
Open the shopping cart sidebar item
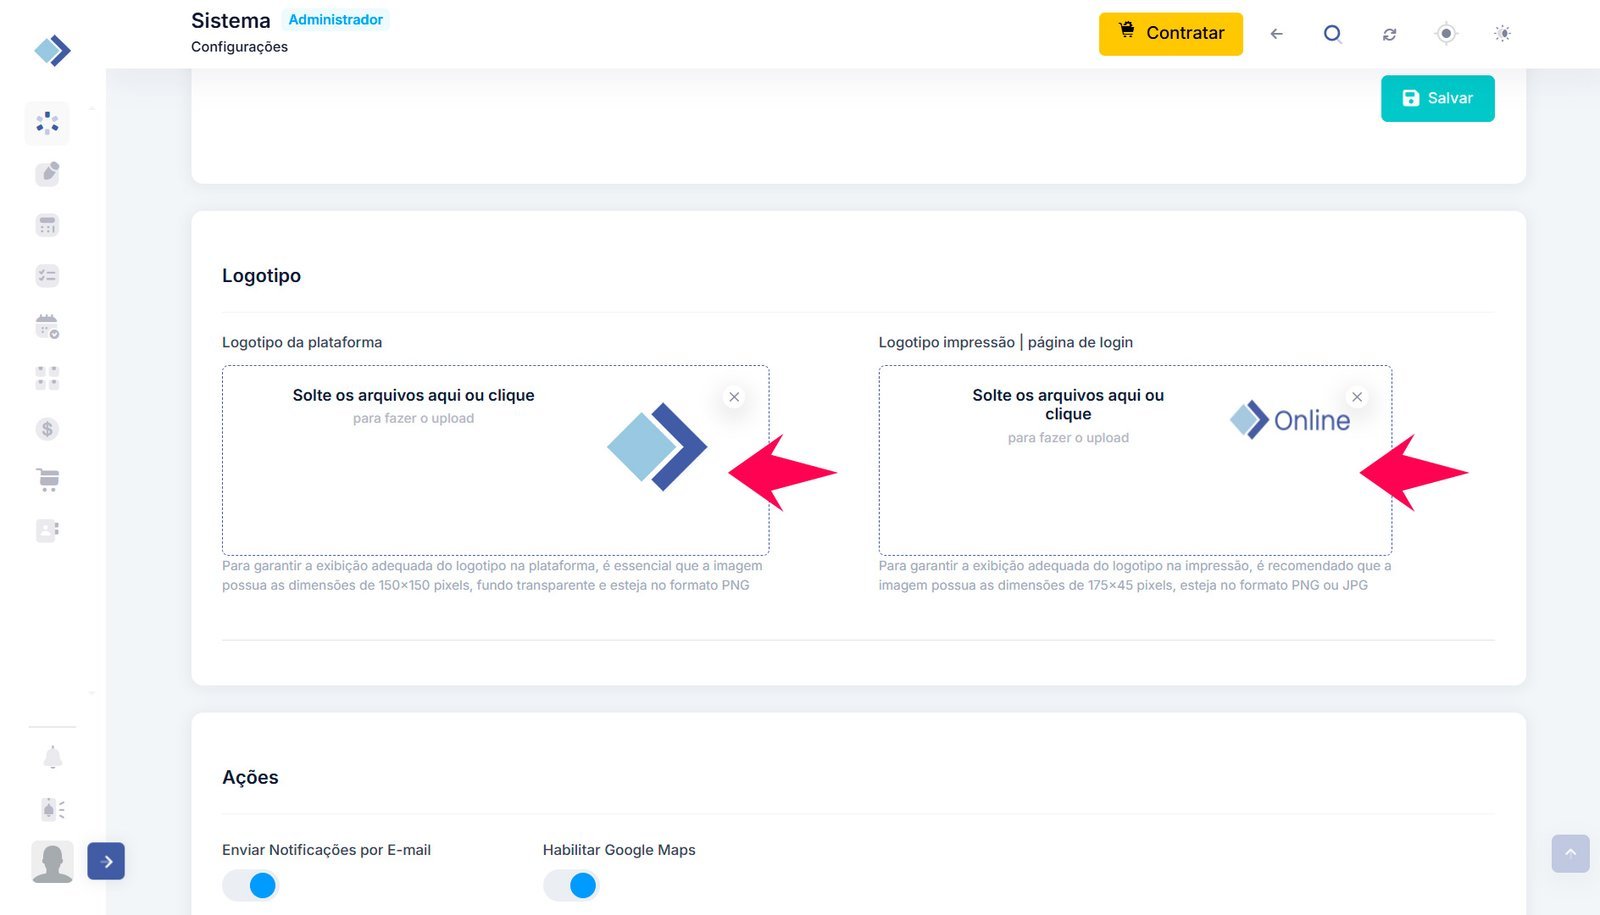47,480
